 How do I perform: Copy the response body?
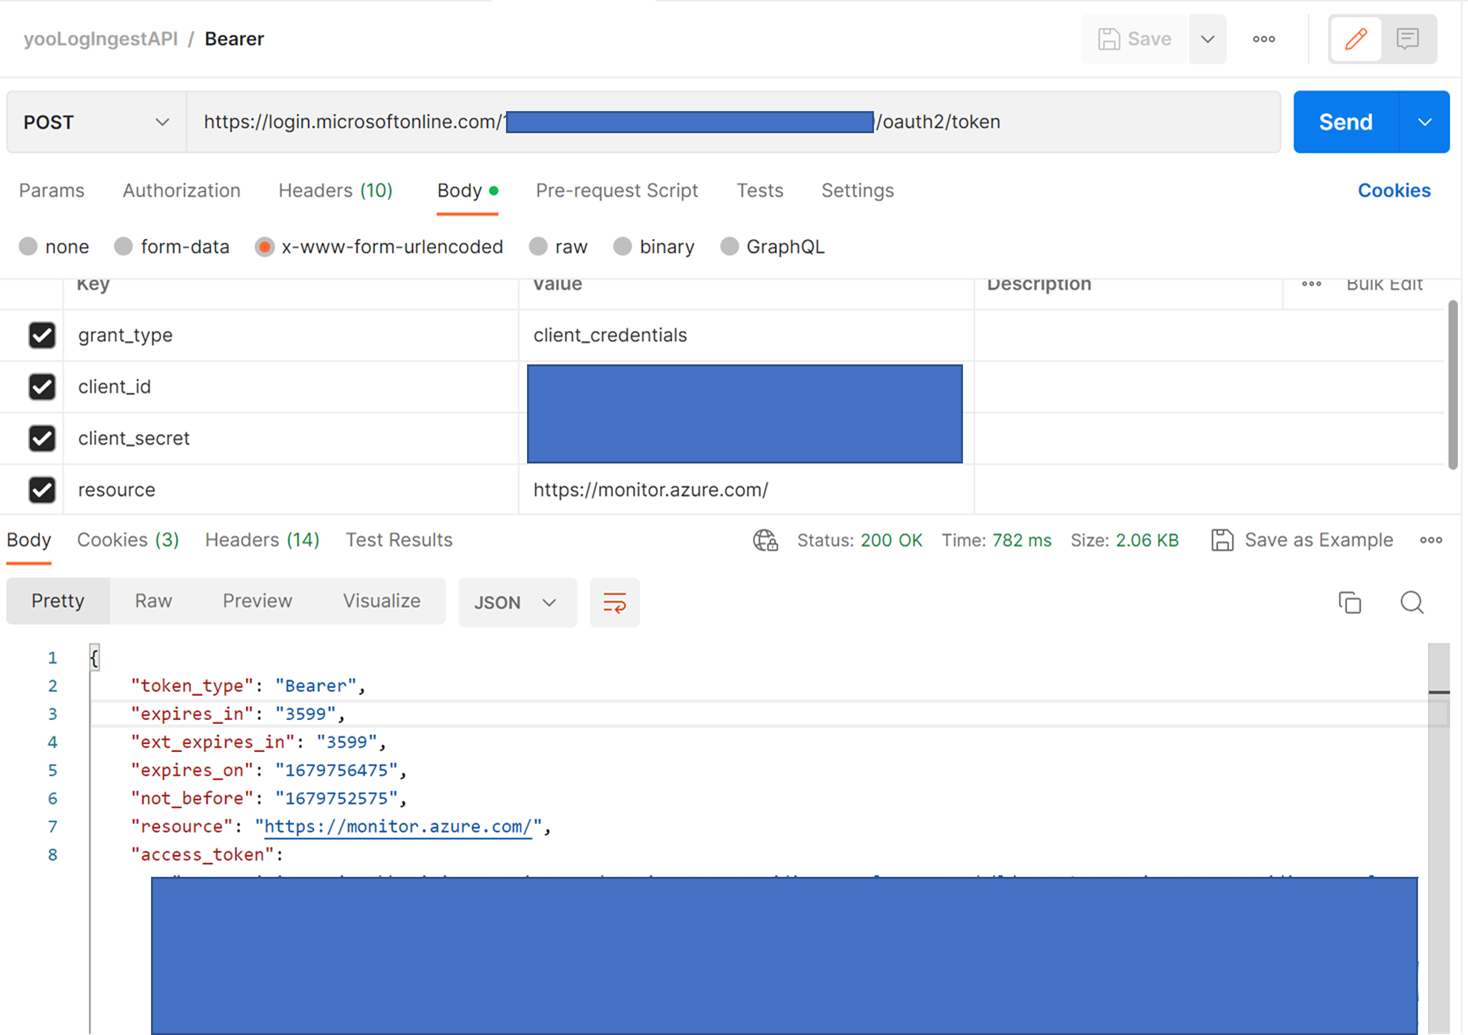(1349, 602)
